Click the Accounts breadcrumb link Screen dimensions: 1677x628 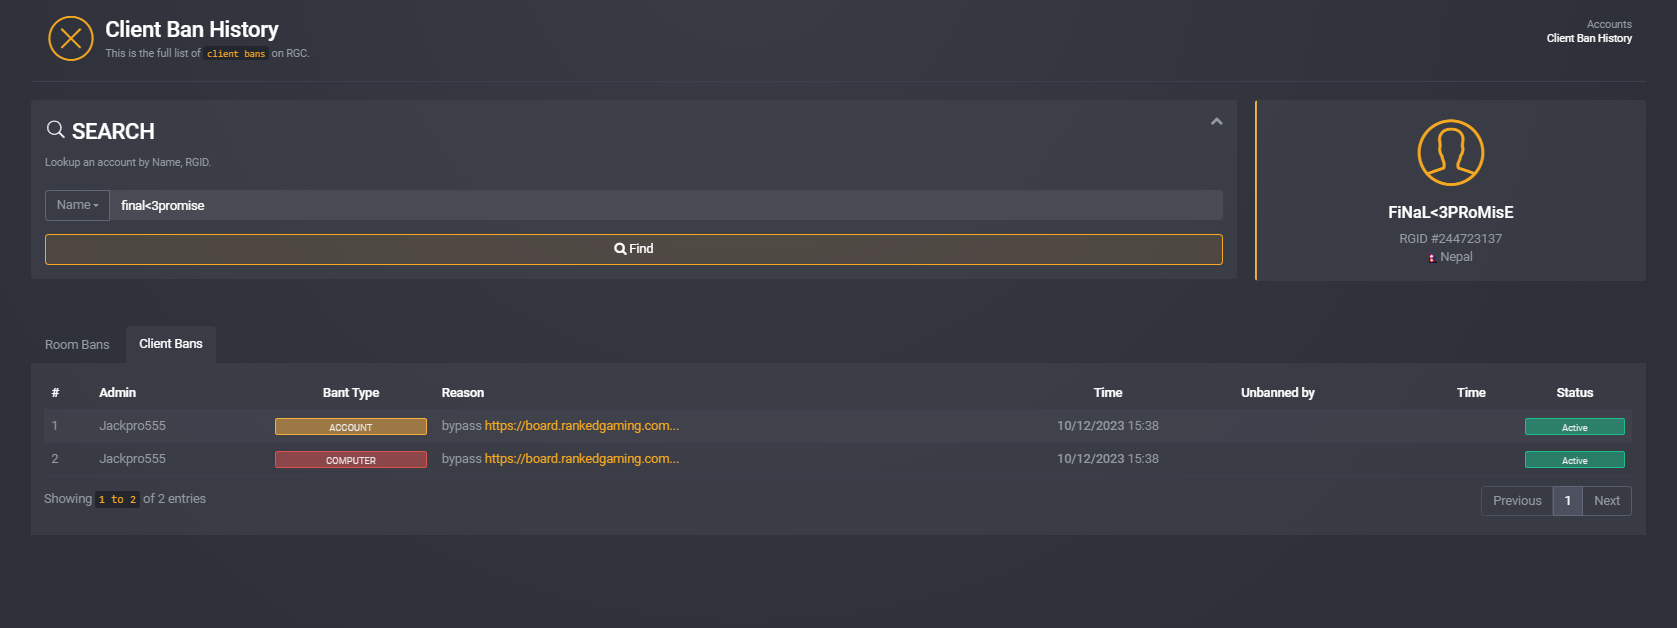[x=1609, y=24]
